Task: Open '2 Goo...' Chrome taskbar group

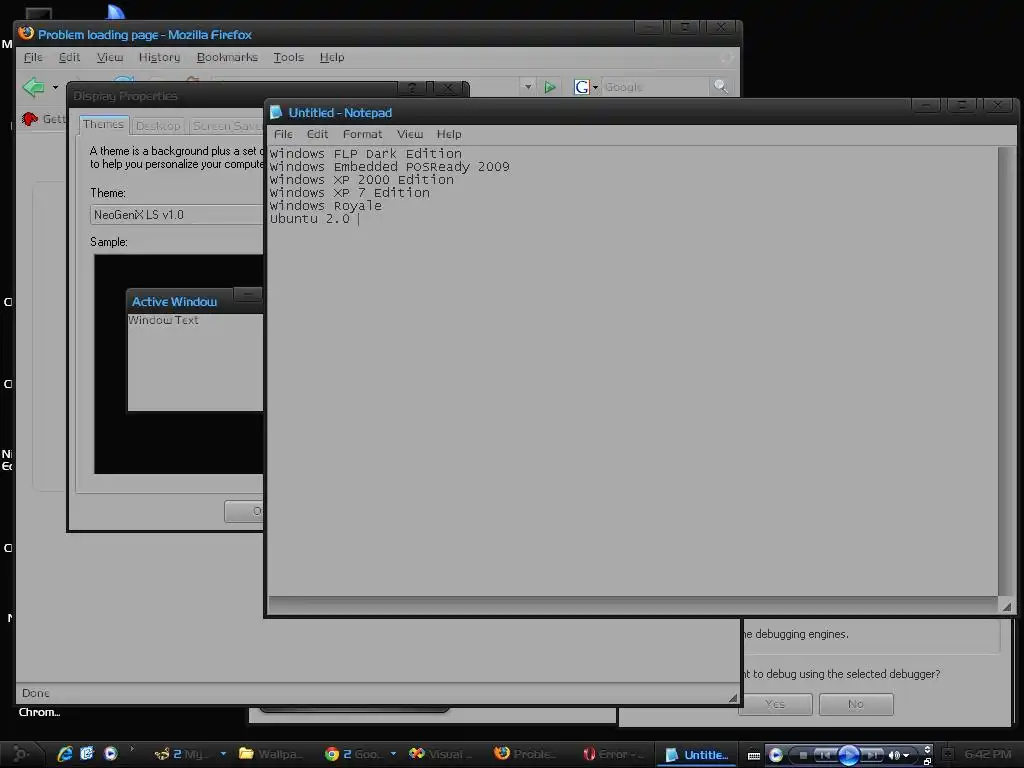Action: pyautogui.click(x=353, y=754)
